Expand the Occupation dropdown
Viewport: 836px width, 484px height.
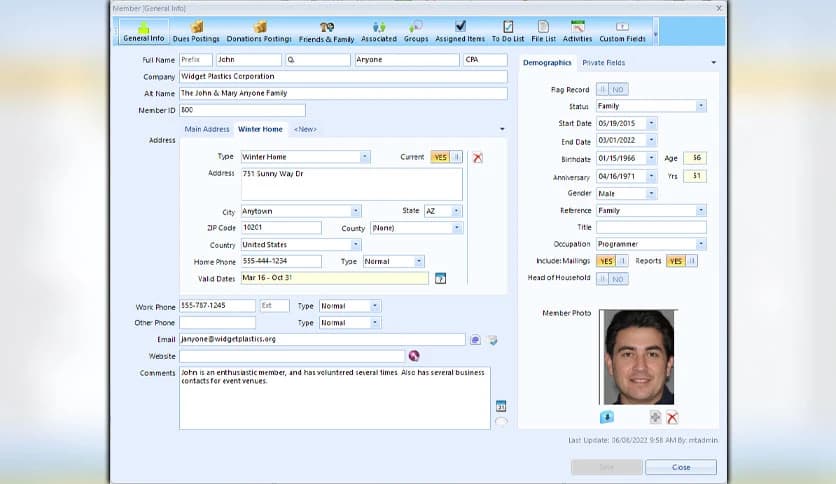700,244
